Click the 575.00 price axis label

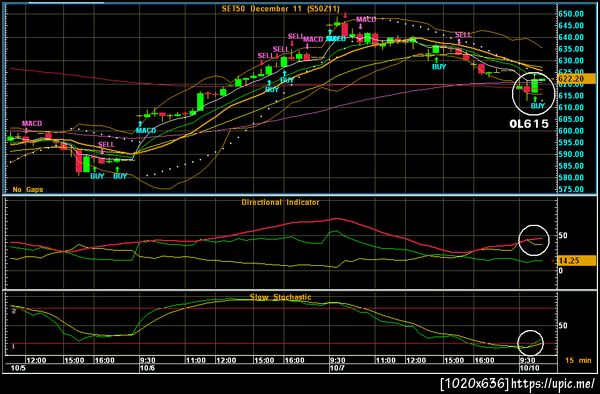tap(571, 189)
